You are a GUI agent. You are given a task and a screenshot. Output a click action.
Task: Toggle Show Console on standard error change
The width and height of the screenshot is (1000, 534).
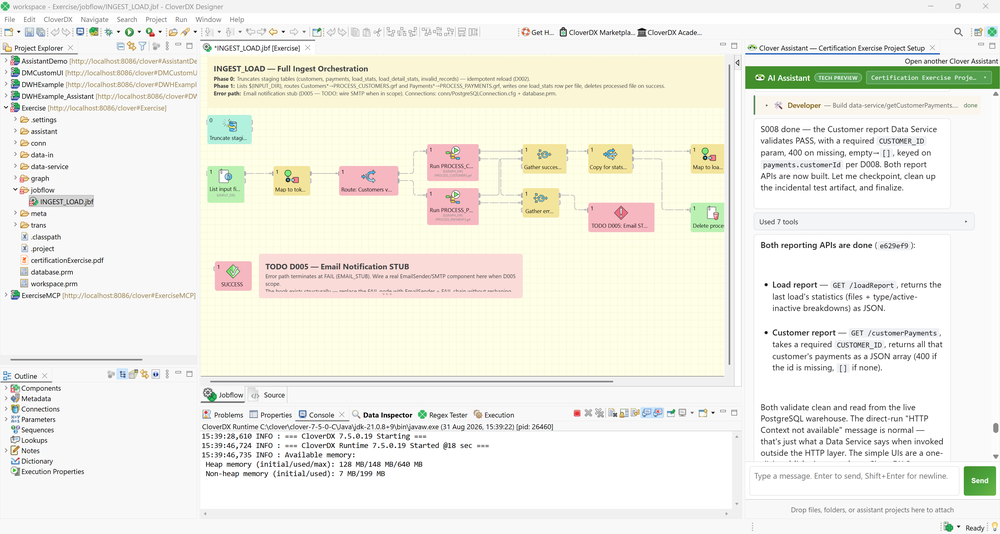point(658,413)
